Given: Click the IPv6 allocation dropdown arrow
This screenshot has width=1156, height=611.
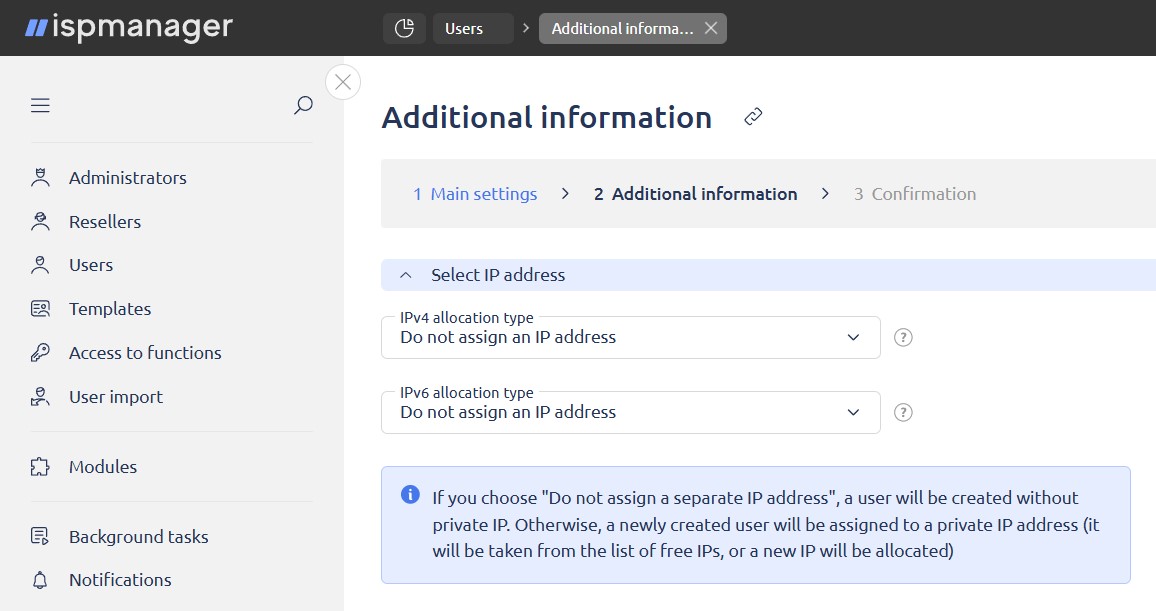Looking at the screenshot, I should point(853,413).
